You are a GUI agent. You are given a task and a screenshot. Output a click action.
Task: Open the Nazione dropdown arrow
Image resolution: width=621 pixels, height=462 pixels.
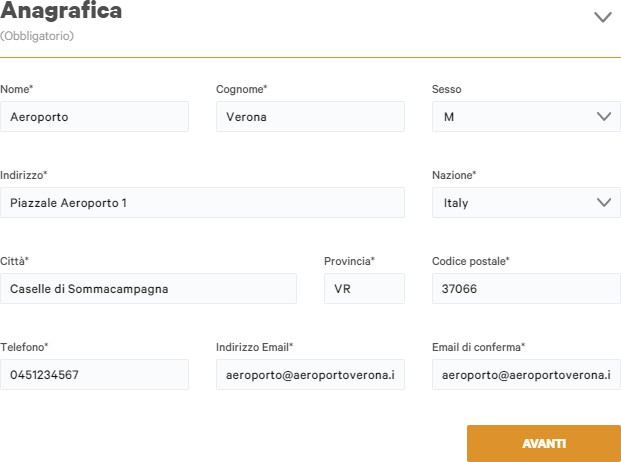(x=604, y=202)
